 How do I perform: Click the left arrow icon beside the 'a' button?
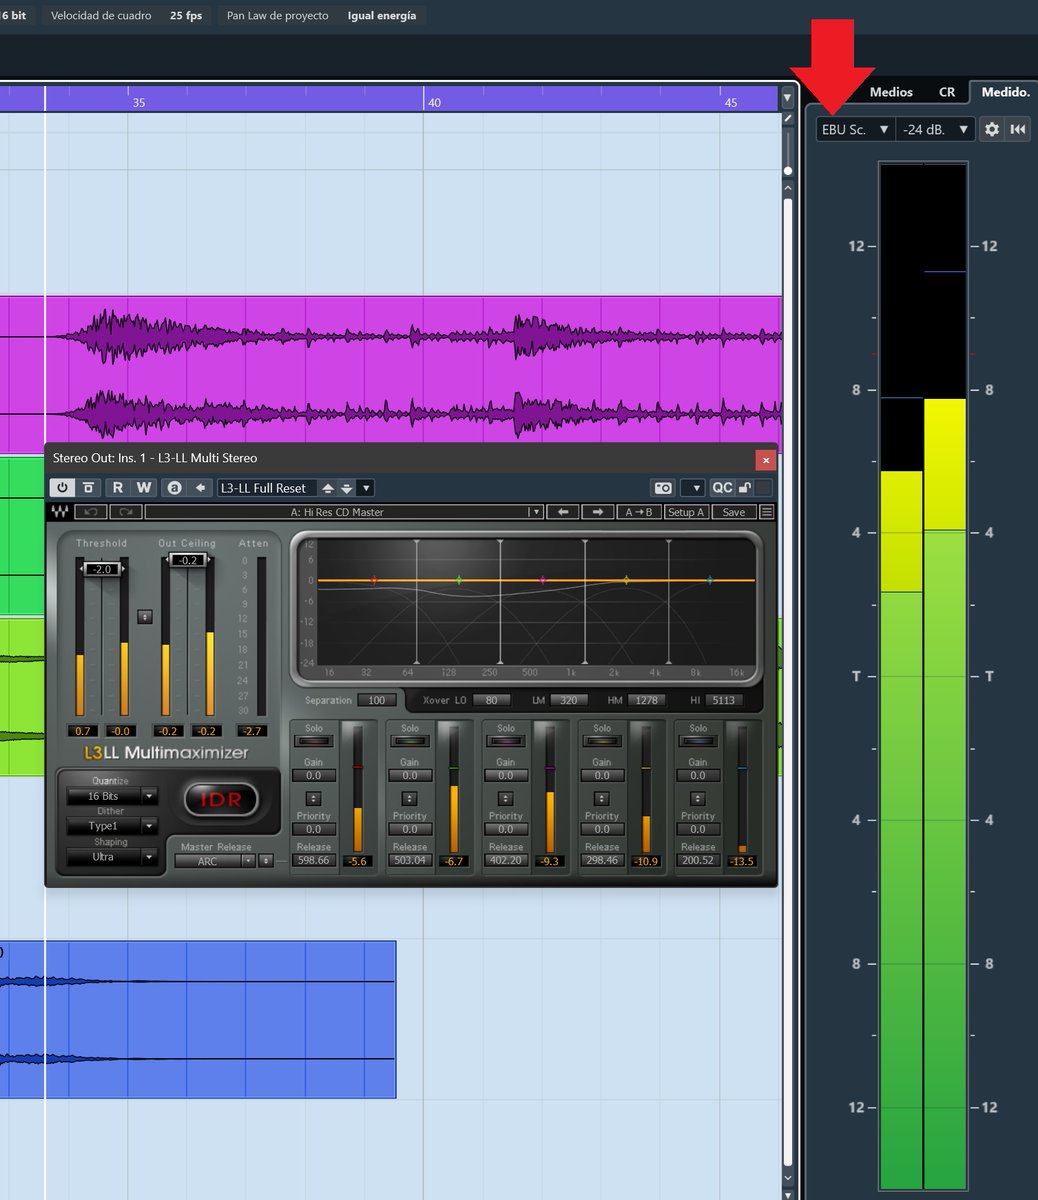200,487
